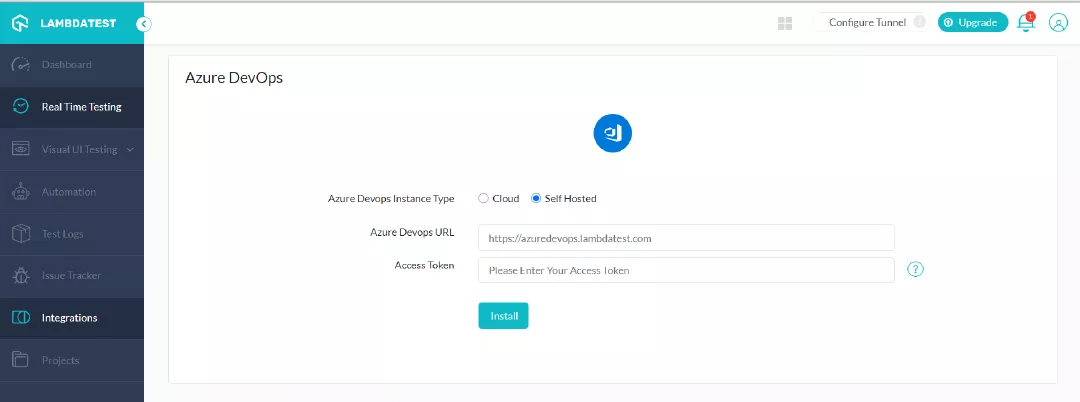Viewport: 1080px width, 402px height.
Task: Open notifications bell icon
Action: coord(1026,23)
